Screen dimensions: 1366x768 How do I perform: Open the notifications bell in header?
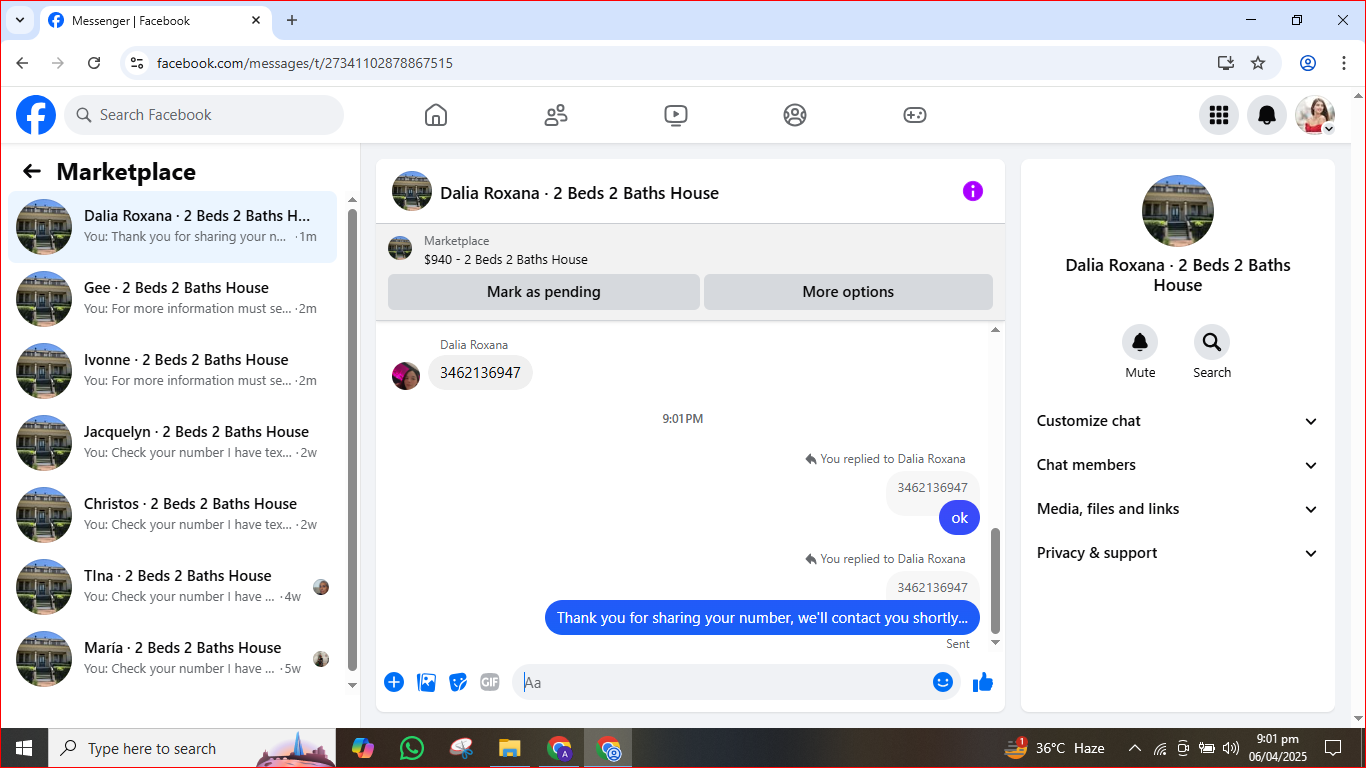(x=1267, y=115)
